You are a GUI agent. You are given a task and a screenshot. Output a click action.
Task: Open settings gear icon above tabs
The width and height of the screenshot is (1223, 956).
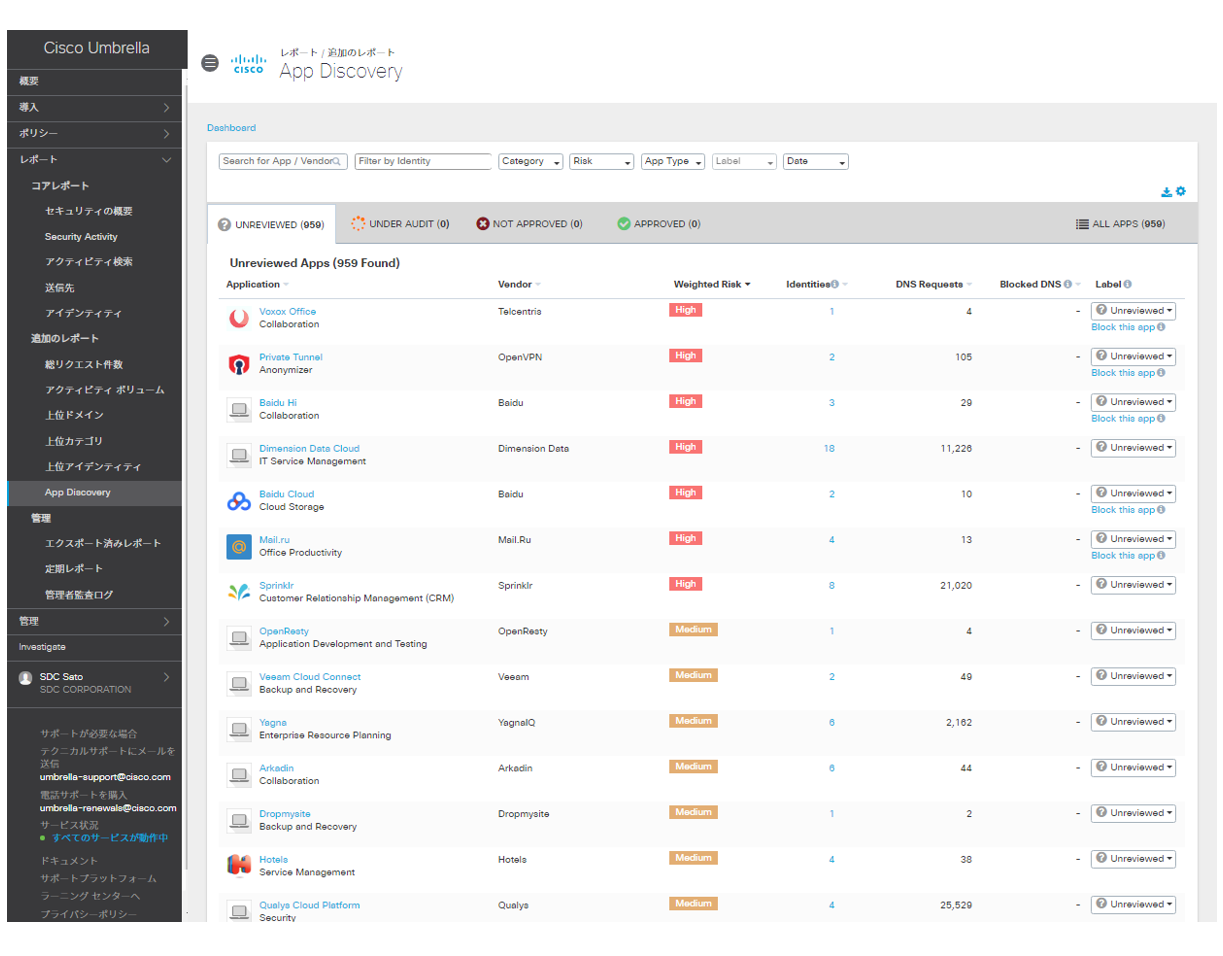point(1180,191)
